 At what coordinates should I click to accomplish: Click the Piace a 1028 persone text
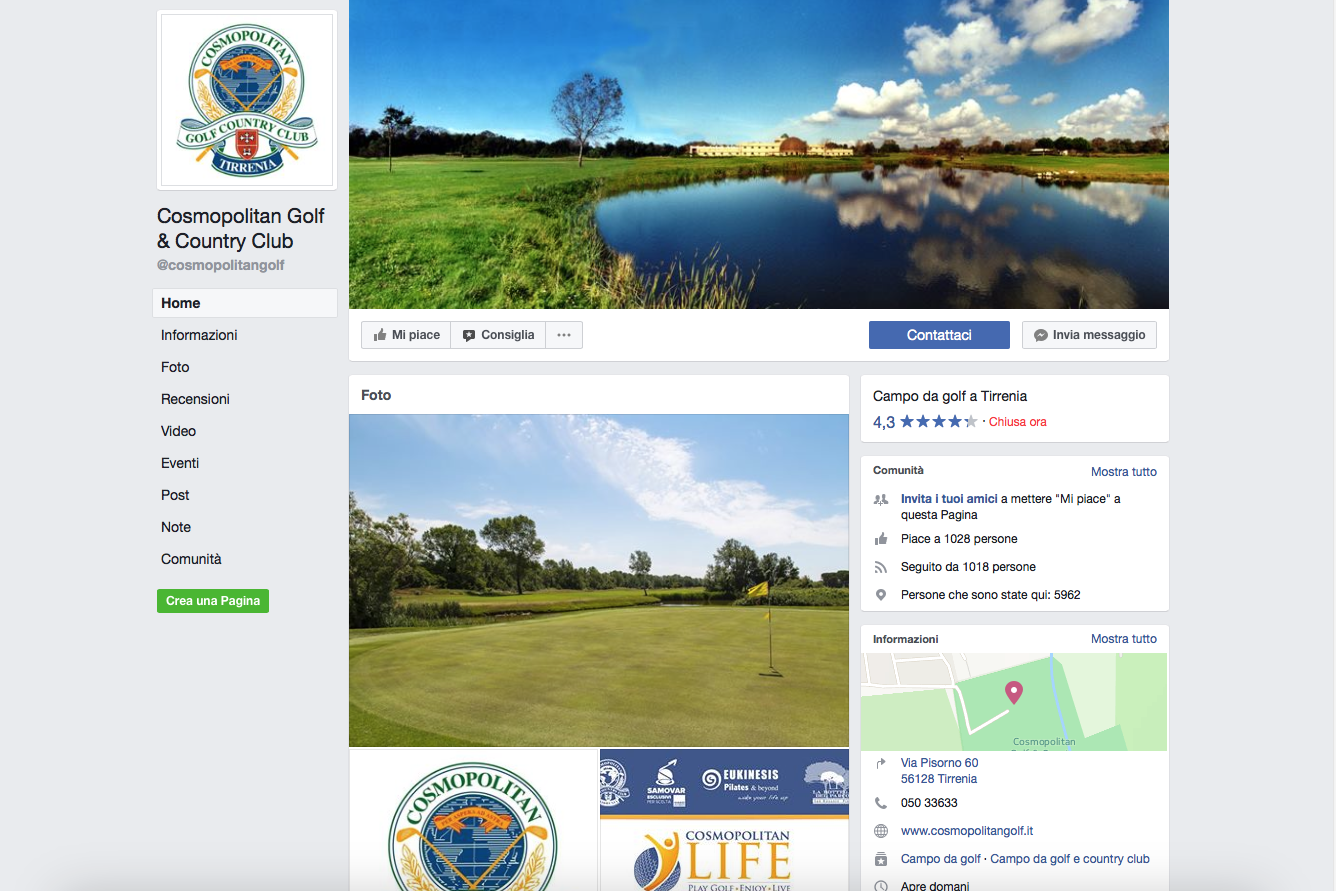pos(959,539)
